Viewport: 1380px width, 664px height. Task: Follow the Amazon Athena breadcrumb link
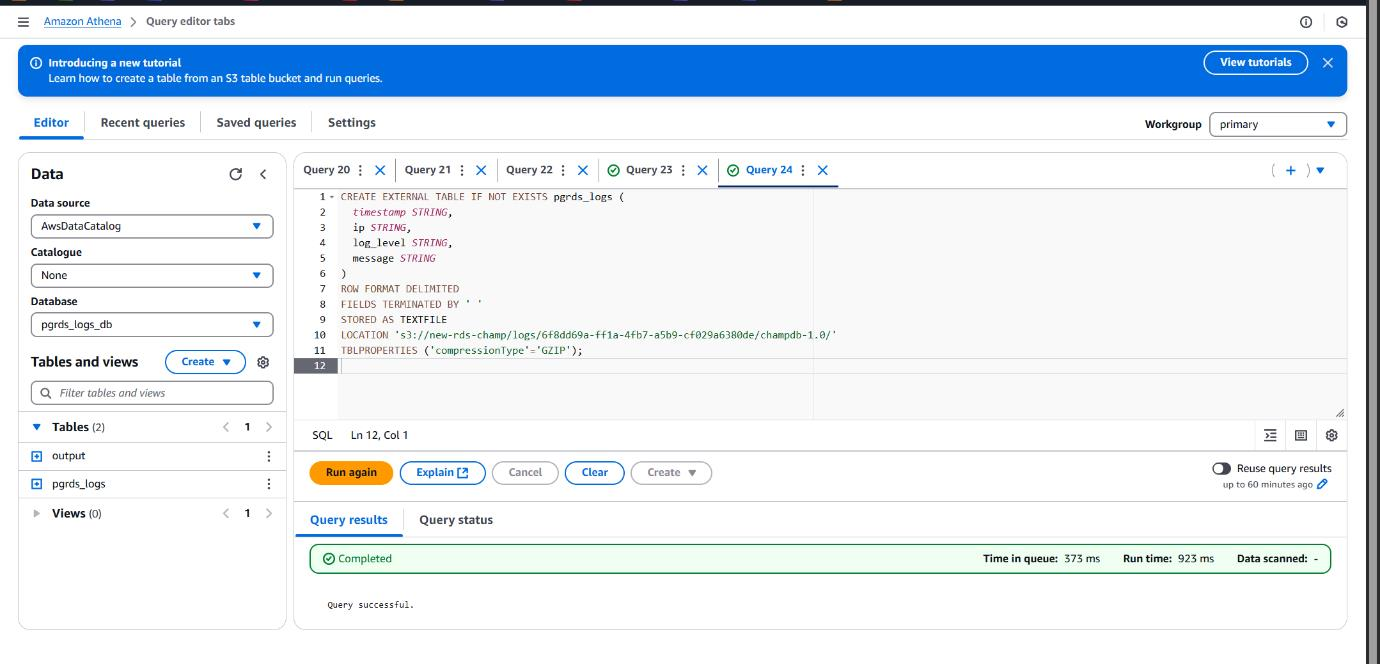(82, 21)
